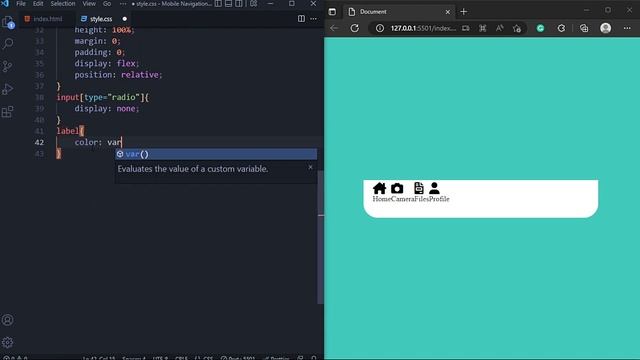Open a new browser tab
Viewport: 640px width, 360px height.
[464, 12]
